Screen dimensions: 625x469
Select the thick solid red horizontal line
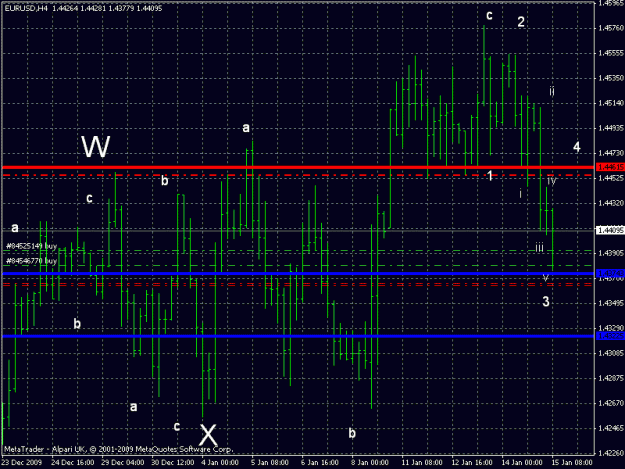[x=298, y=167]
